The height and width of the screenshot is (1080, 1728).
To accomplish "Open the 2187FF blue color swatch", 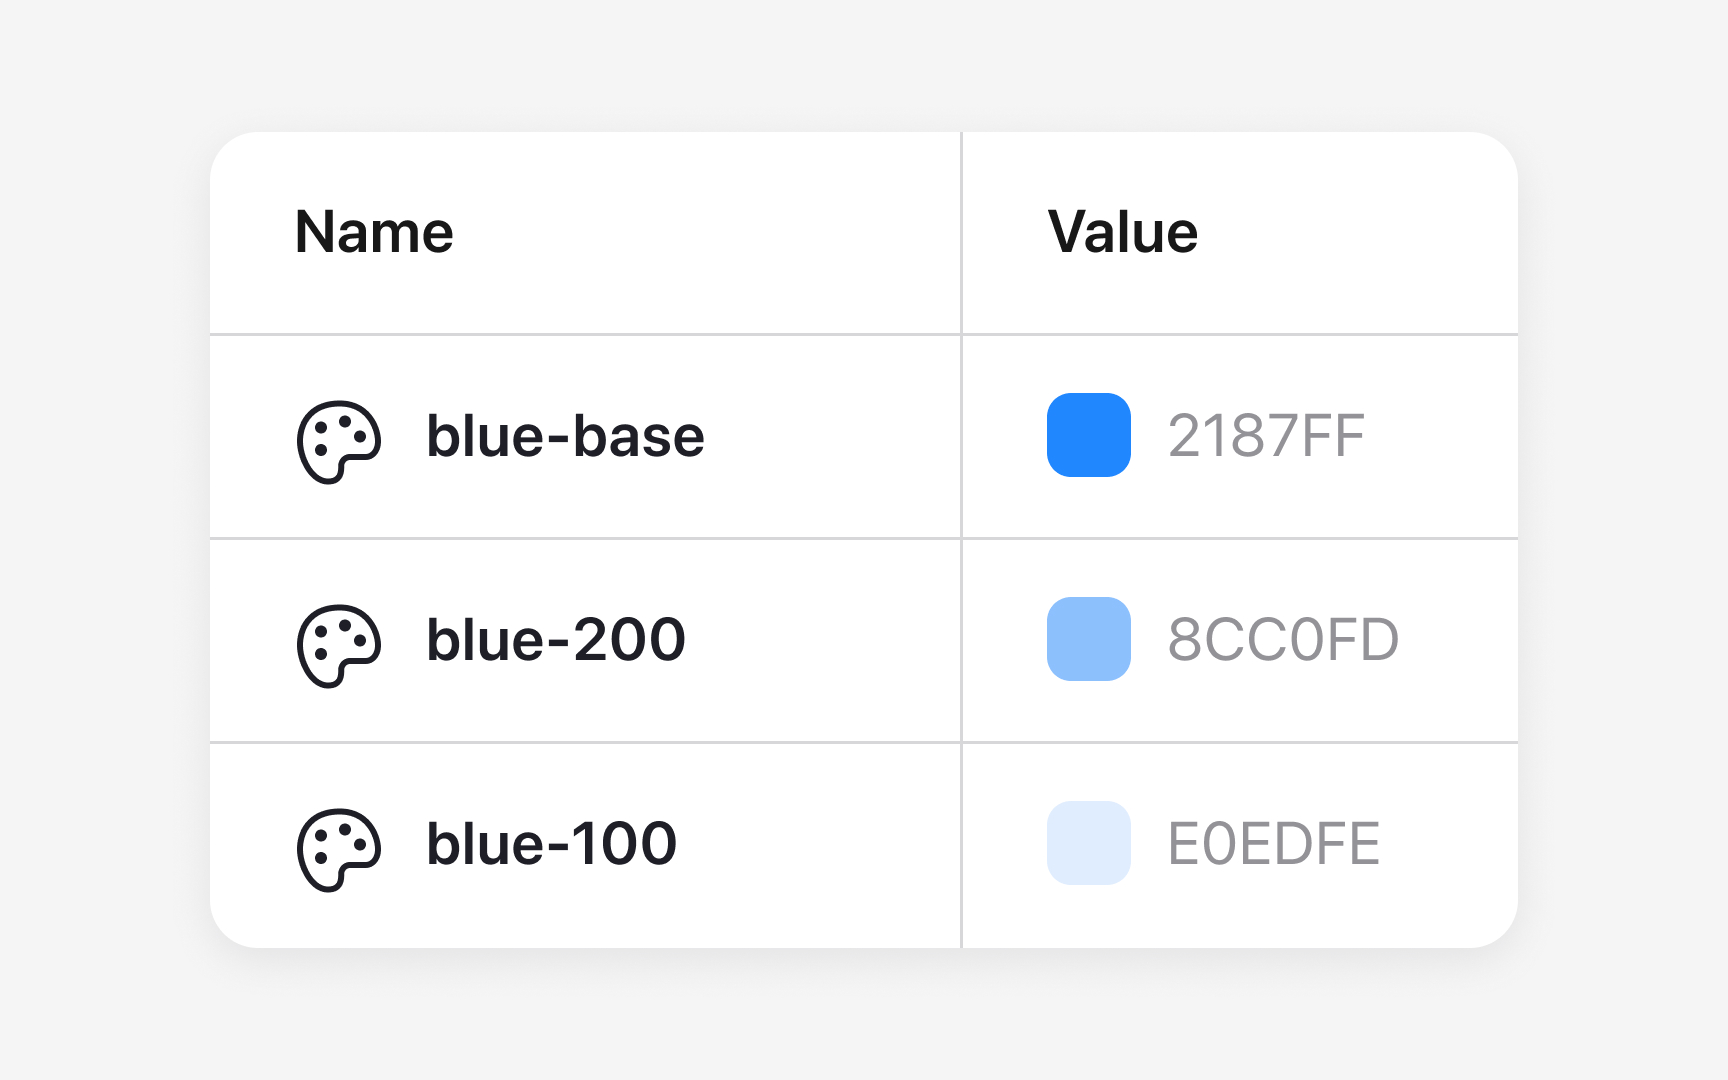I will pyautogui.click(x=1088, y=435).
